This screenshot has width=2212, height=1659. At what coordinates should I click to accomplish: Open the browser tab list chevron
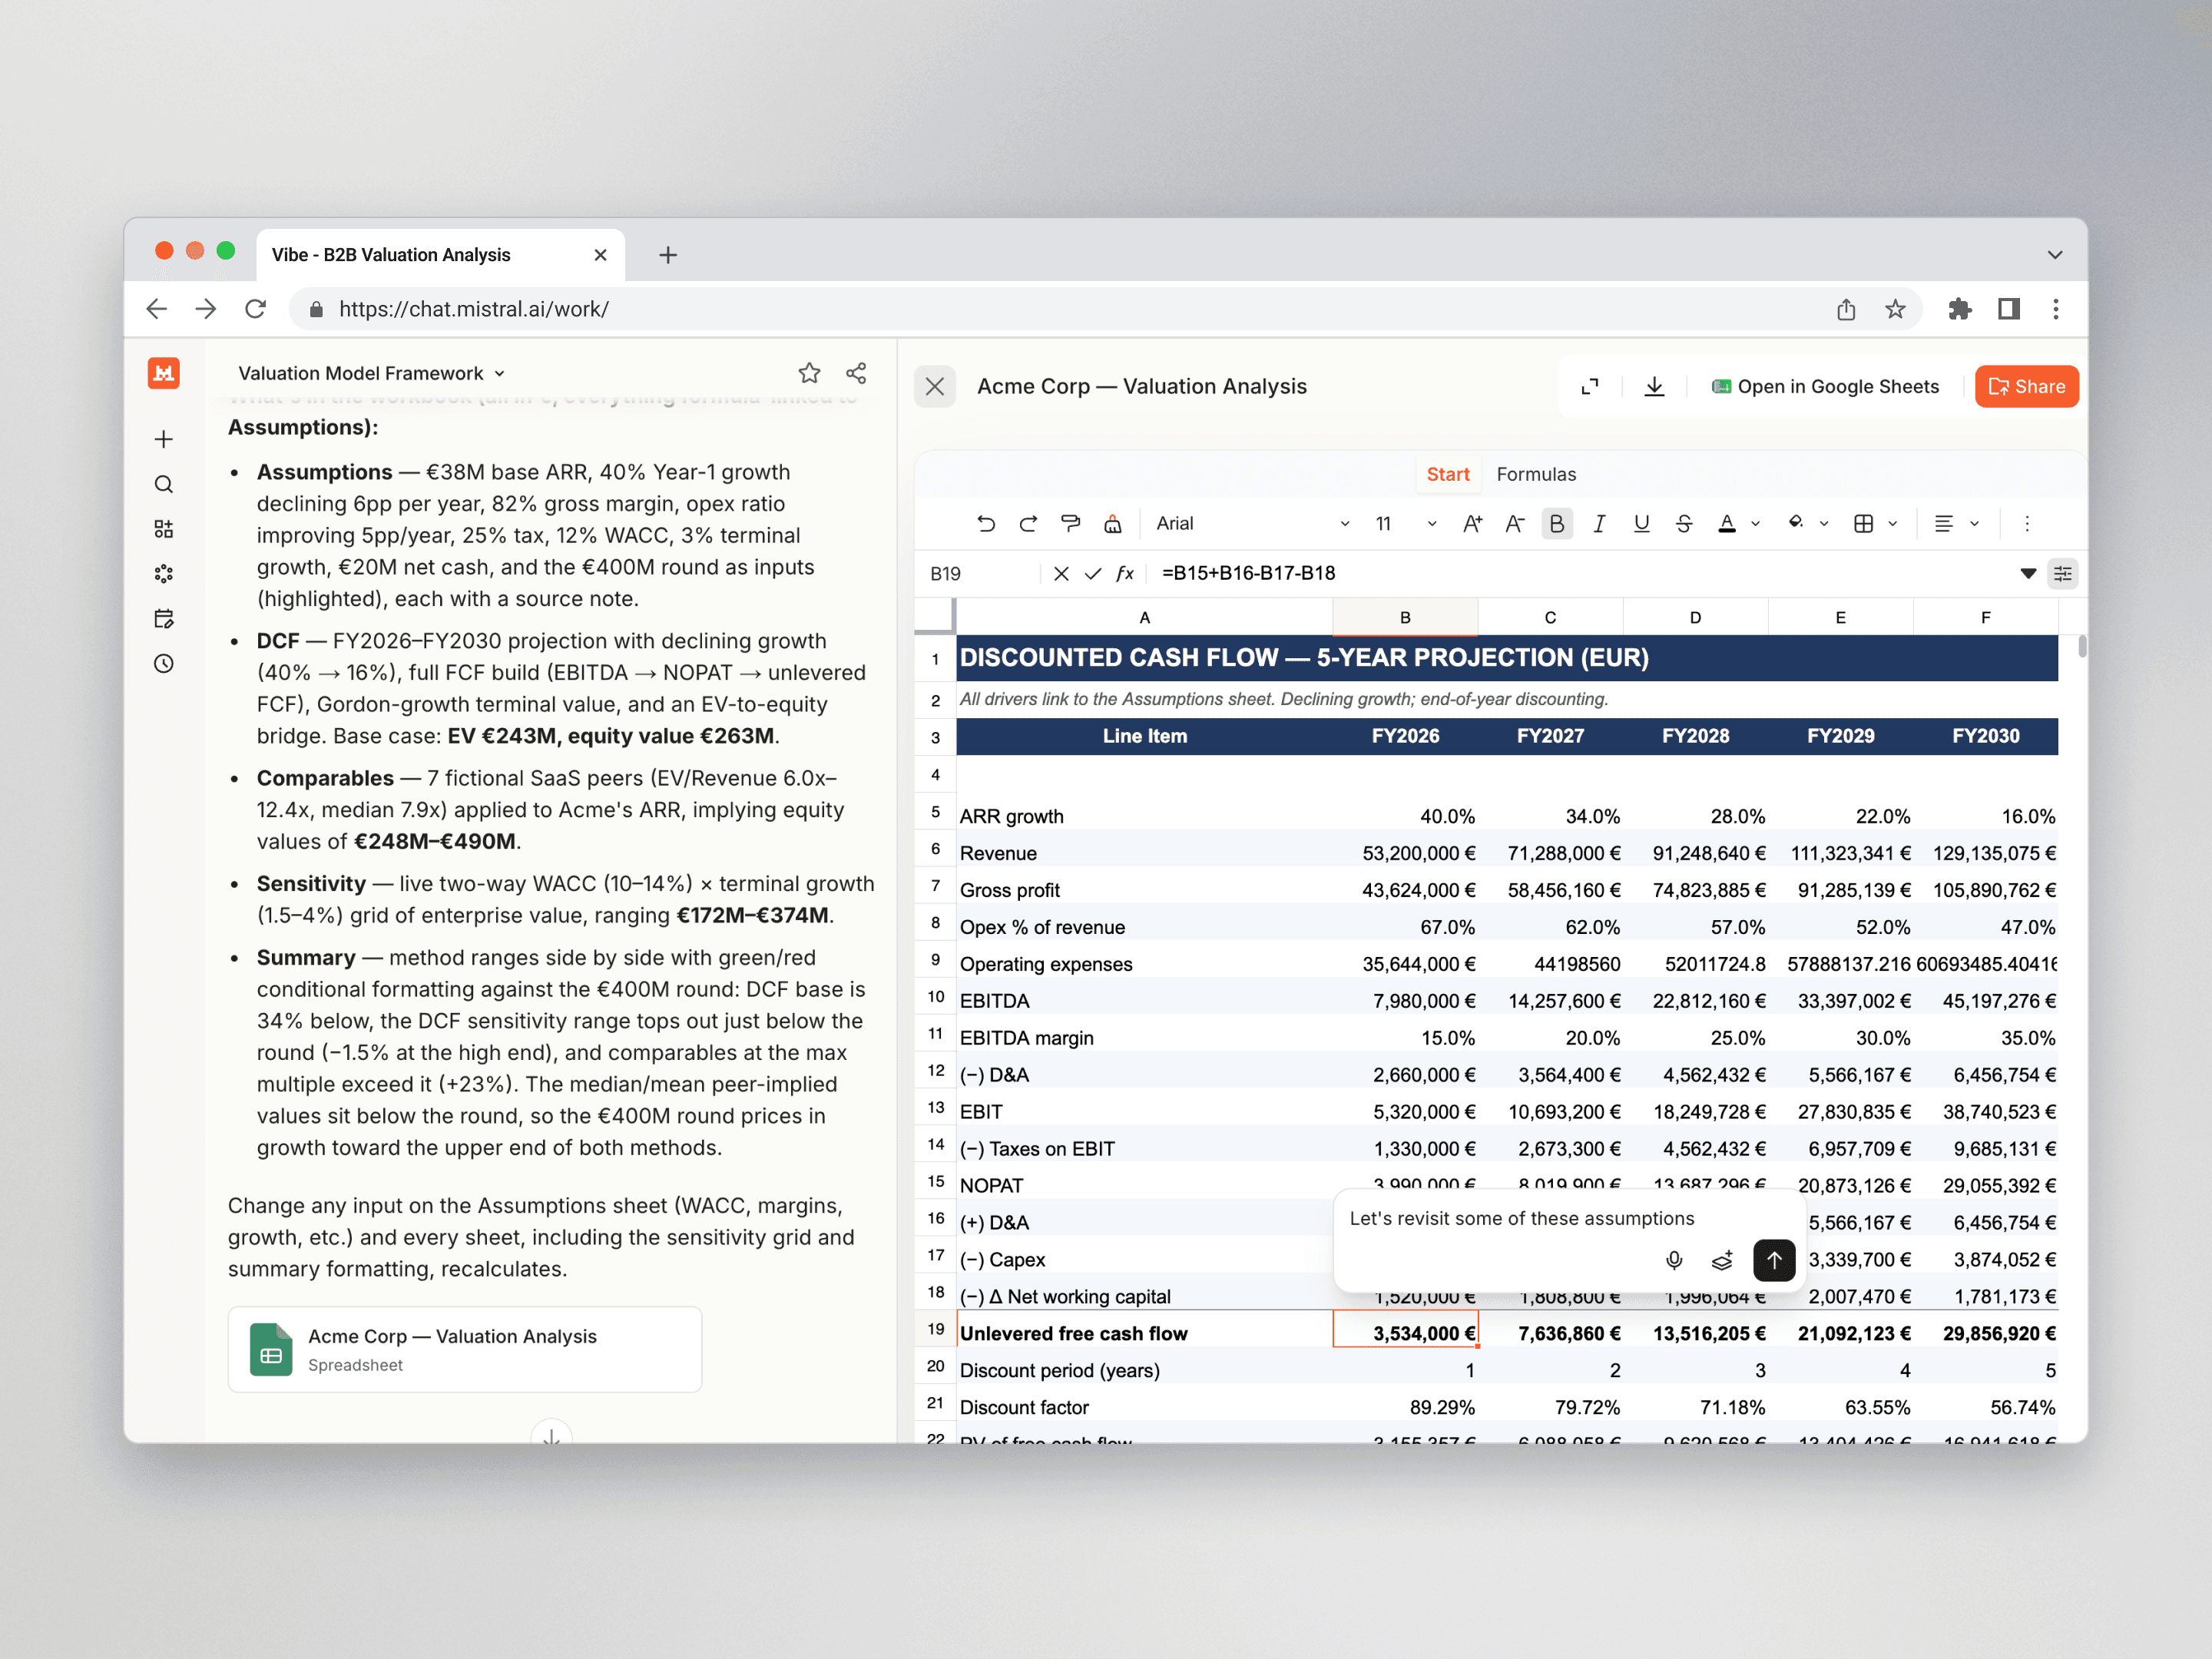2055,255
